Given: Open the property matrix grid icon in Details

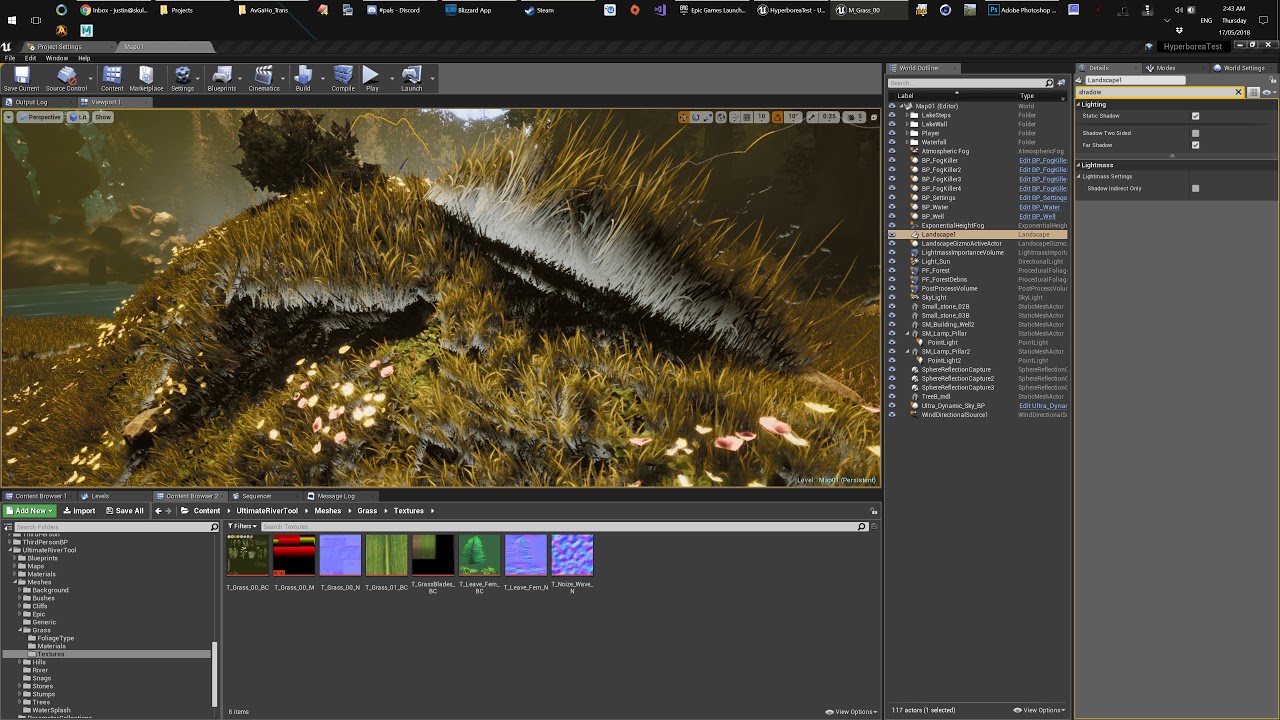Looking at the screenshot, I should click(x=1253, y=92).
